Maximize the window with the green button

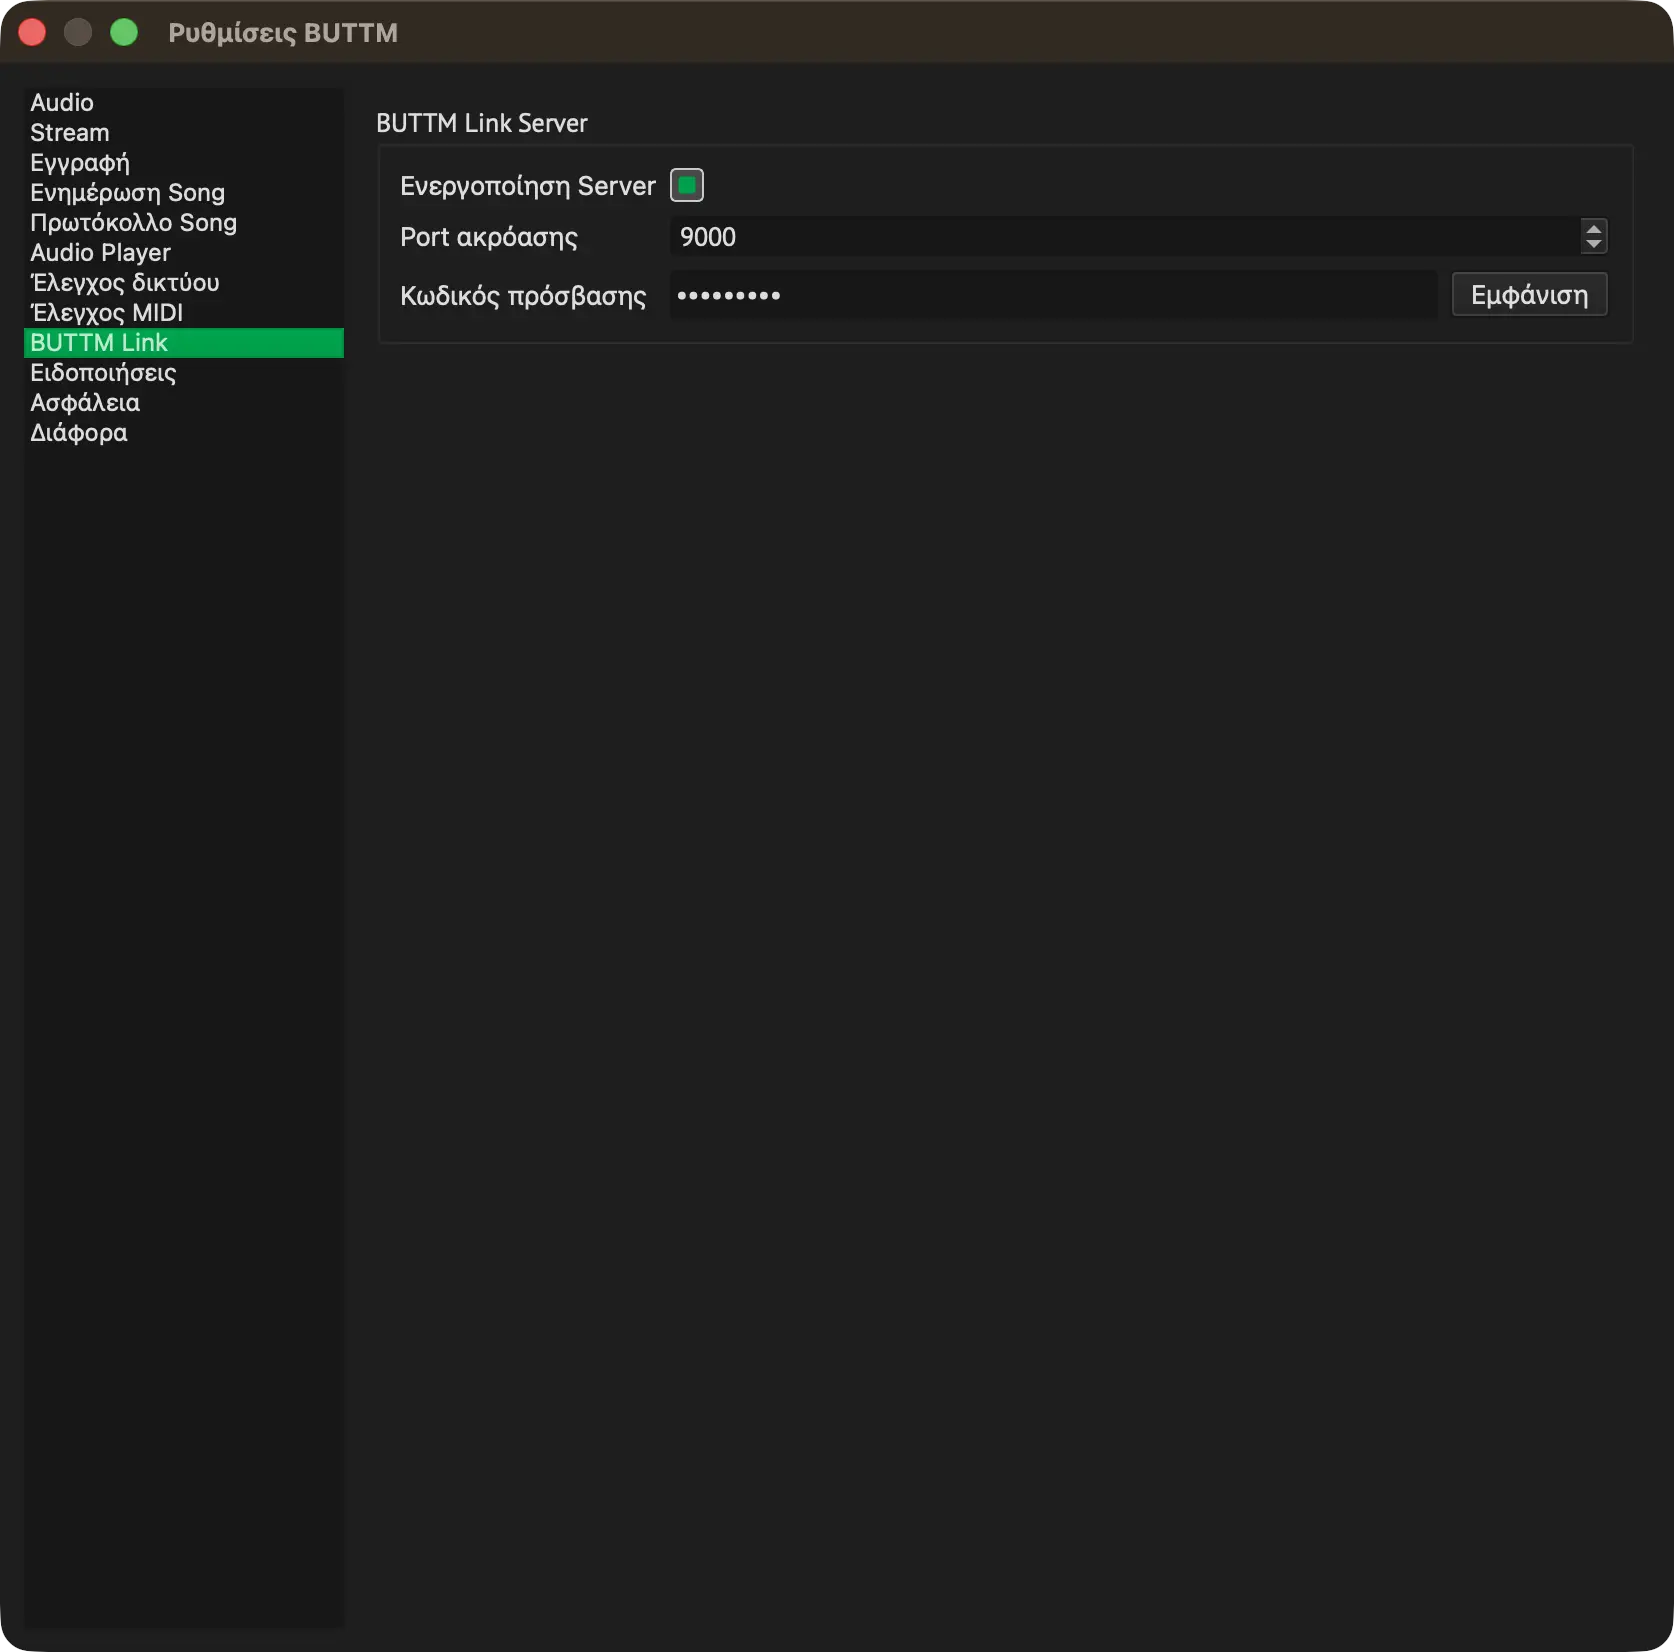click(124, 33)
